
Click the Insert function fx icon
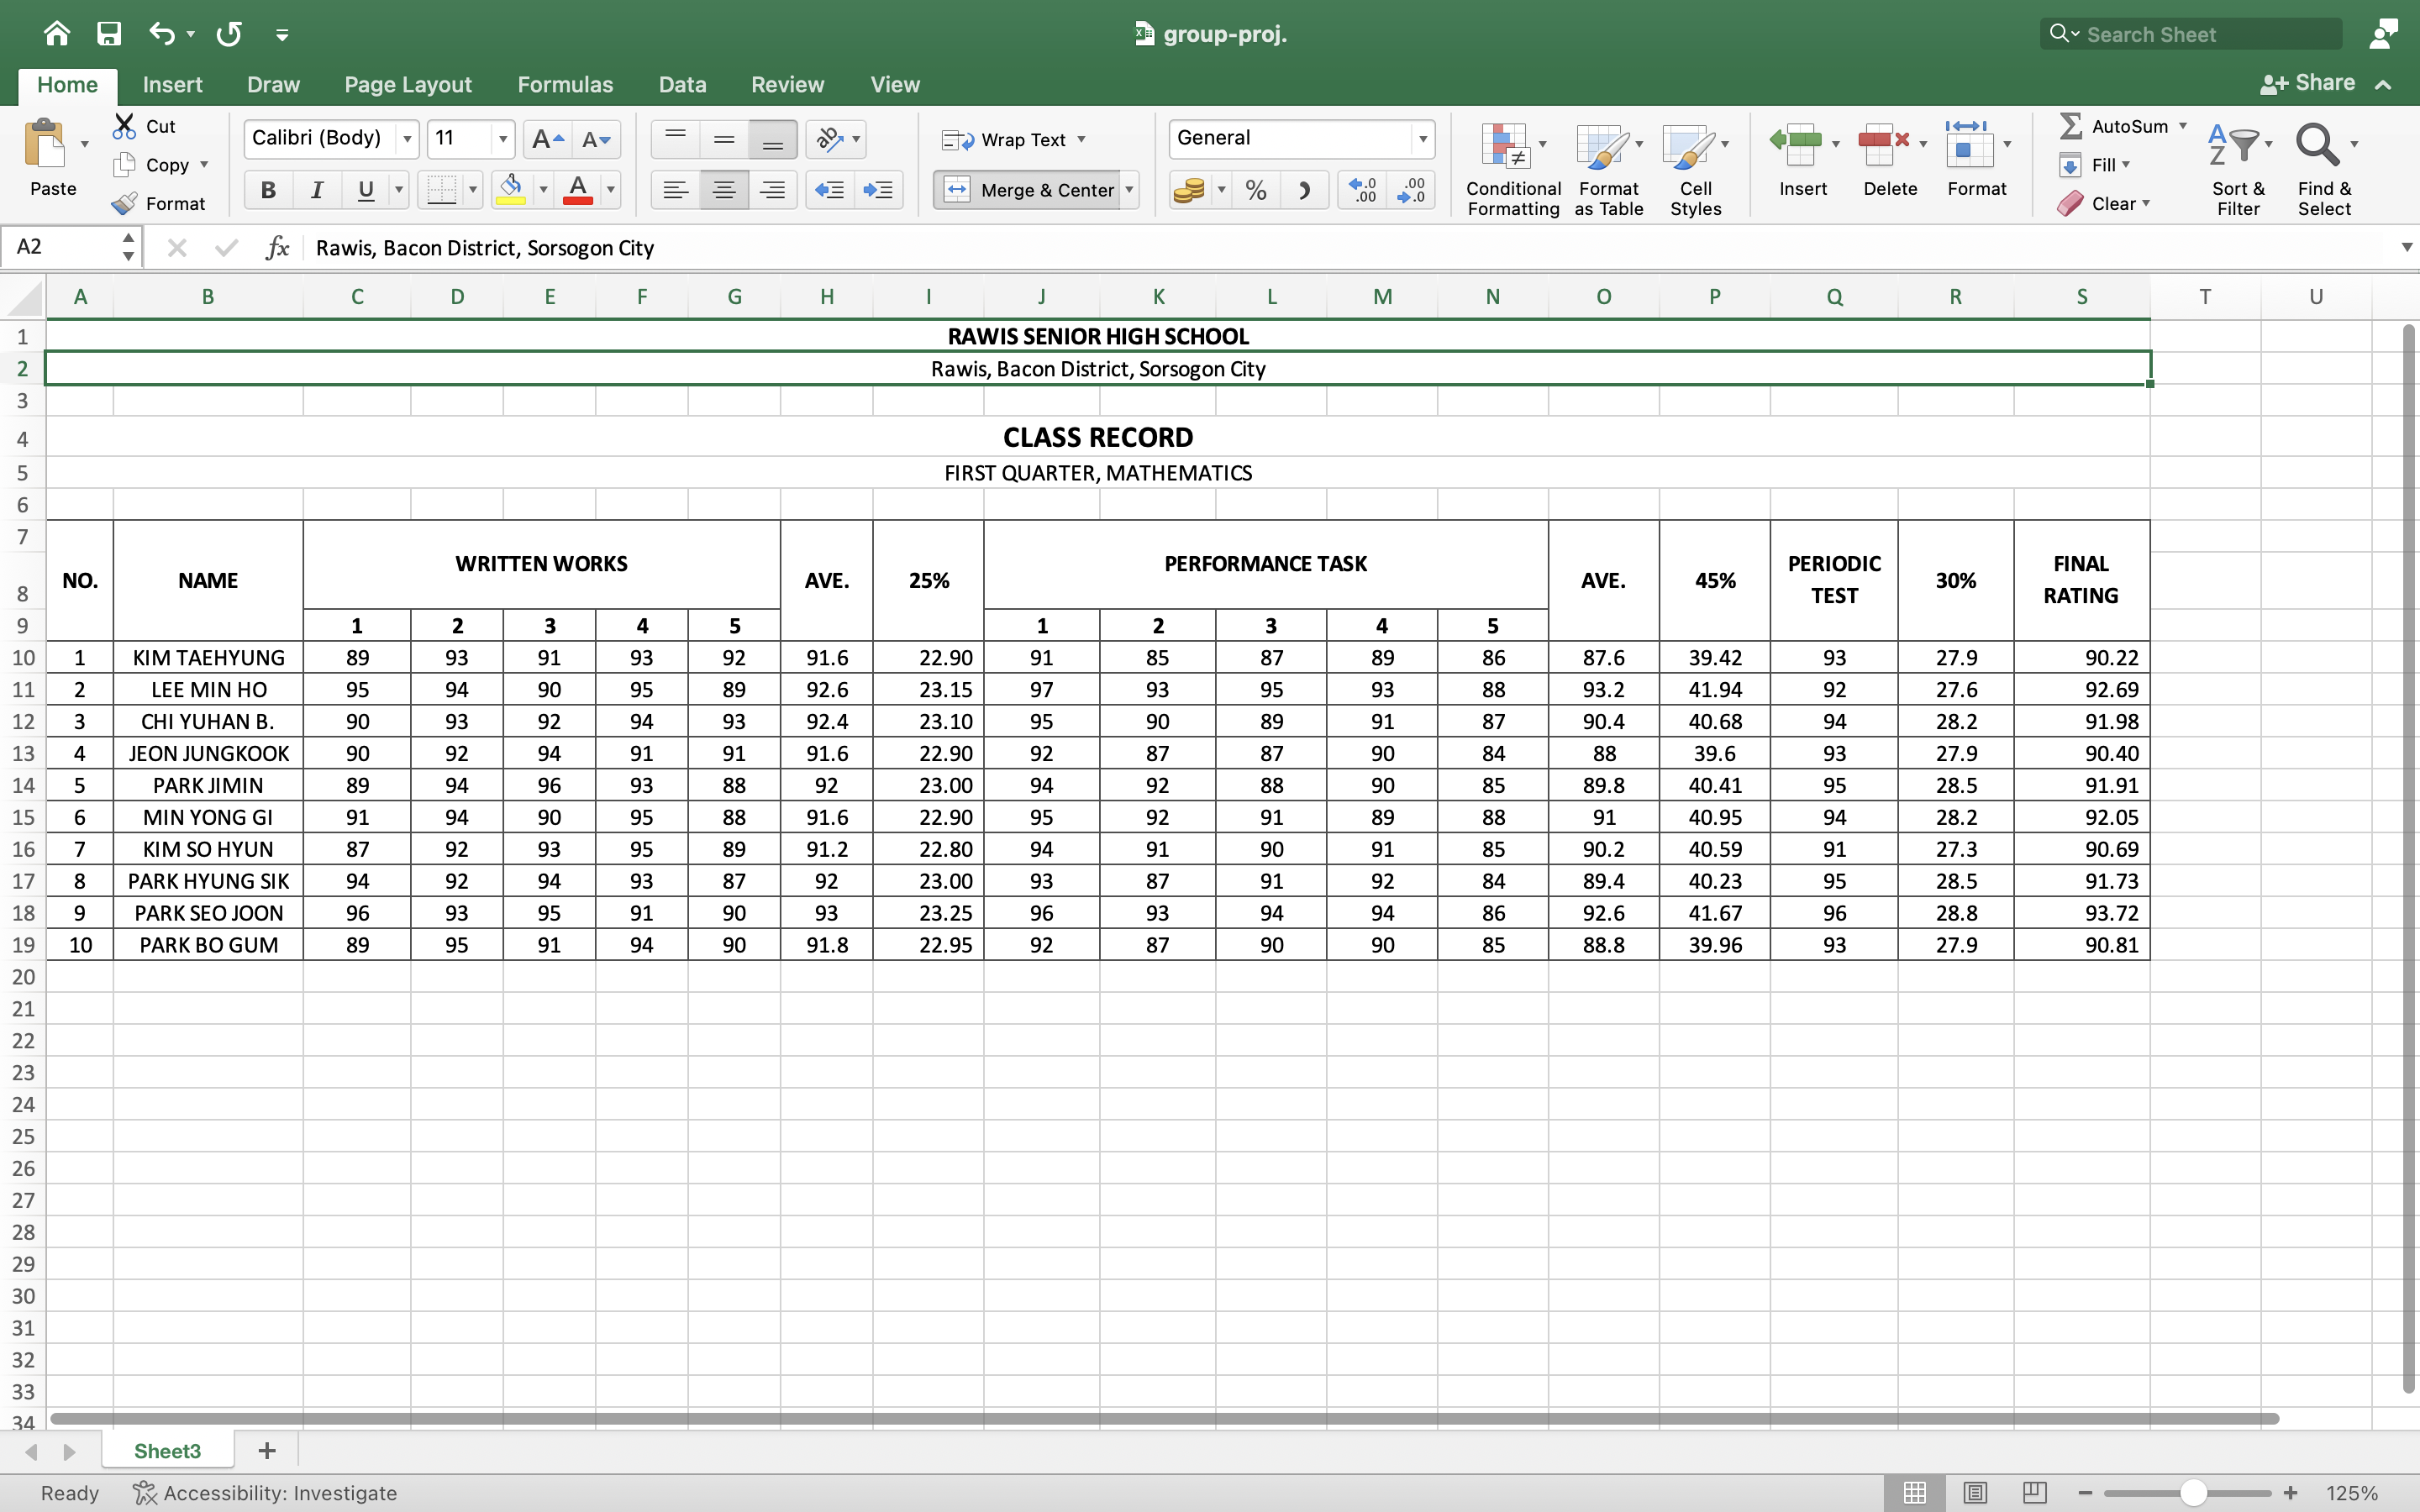point(277,247)
